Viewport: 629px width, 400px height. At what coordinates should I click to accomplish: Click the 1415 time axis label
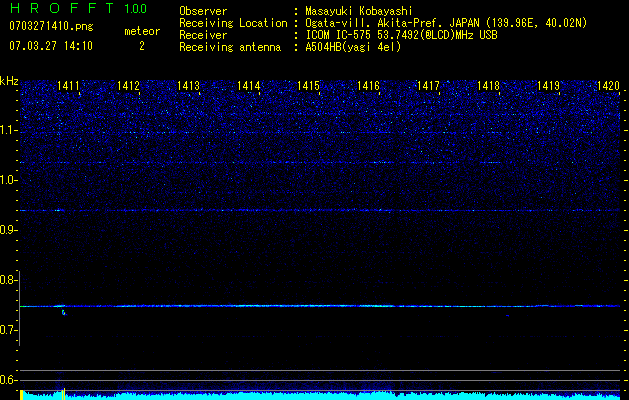[x=308, y=85]
